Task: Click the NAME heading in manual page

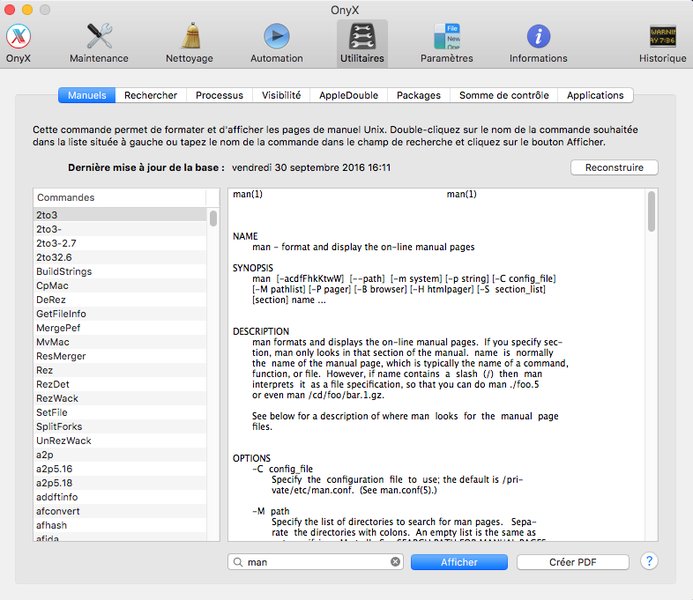Action: pos(245,236)
